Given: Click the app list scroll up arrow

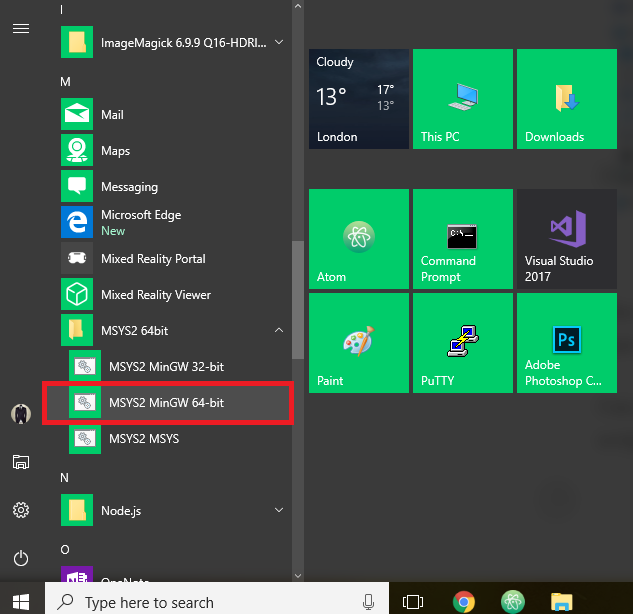Looking at the screenshot, I should click(298, 6).
